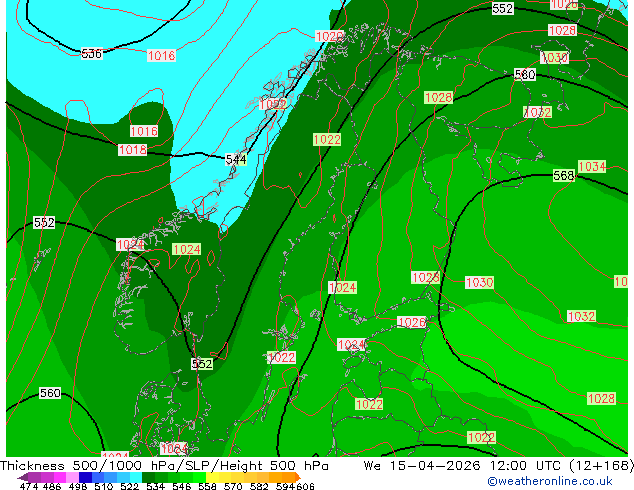Click the 544 height contour label

[x=236, y=160]
